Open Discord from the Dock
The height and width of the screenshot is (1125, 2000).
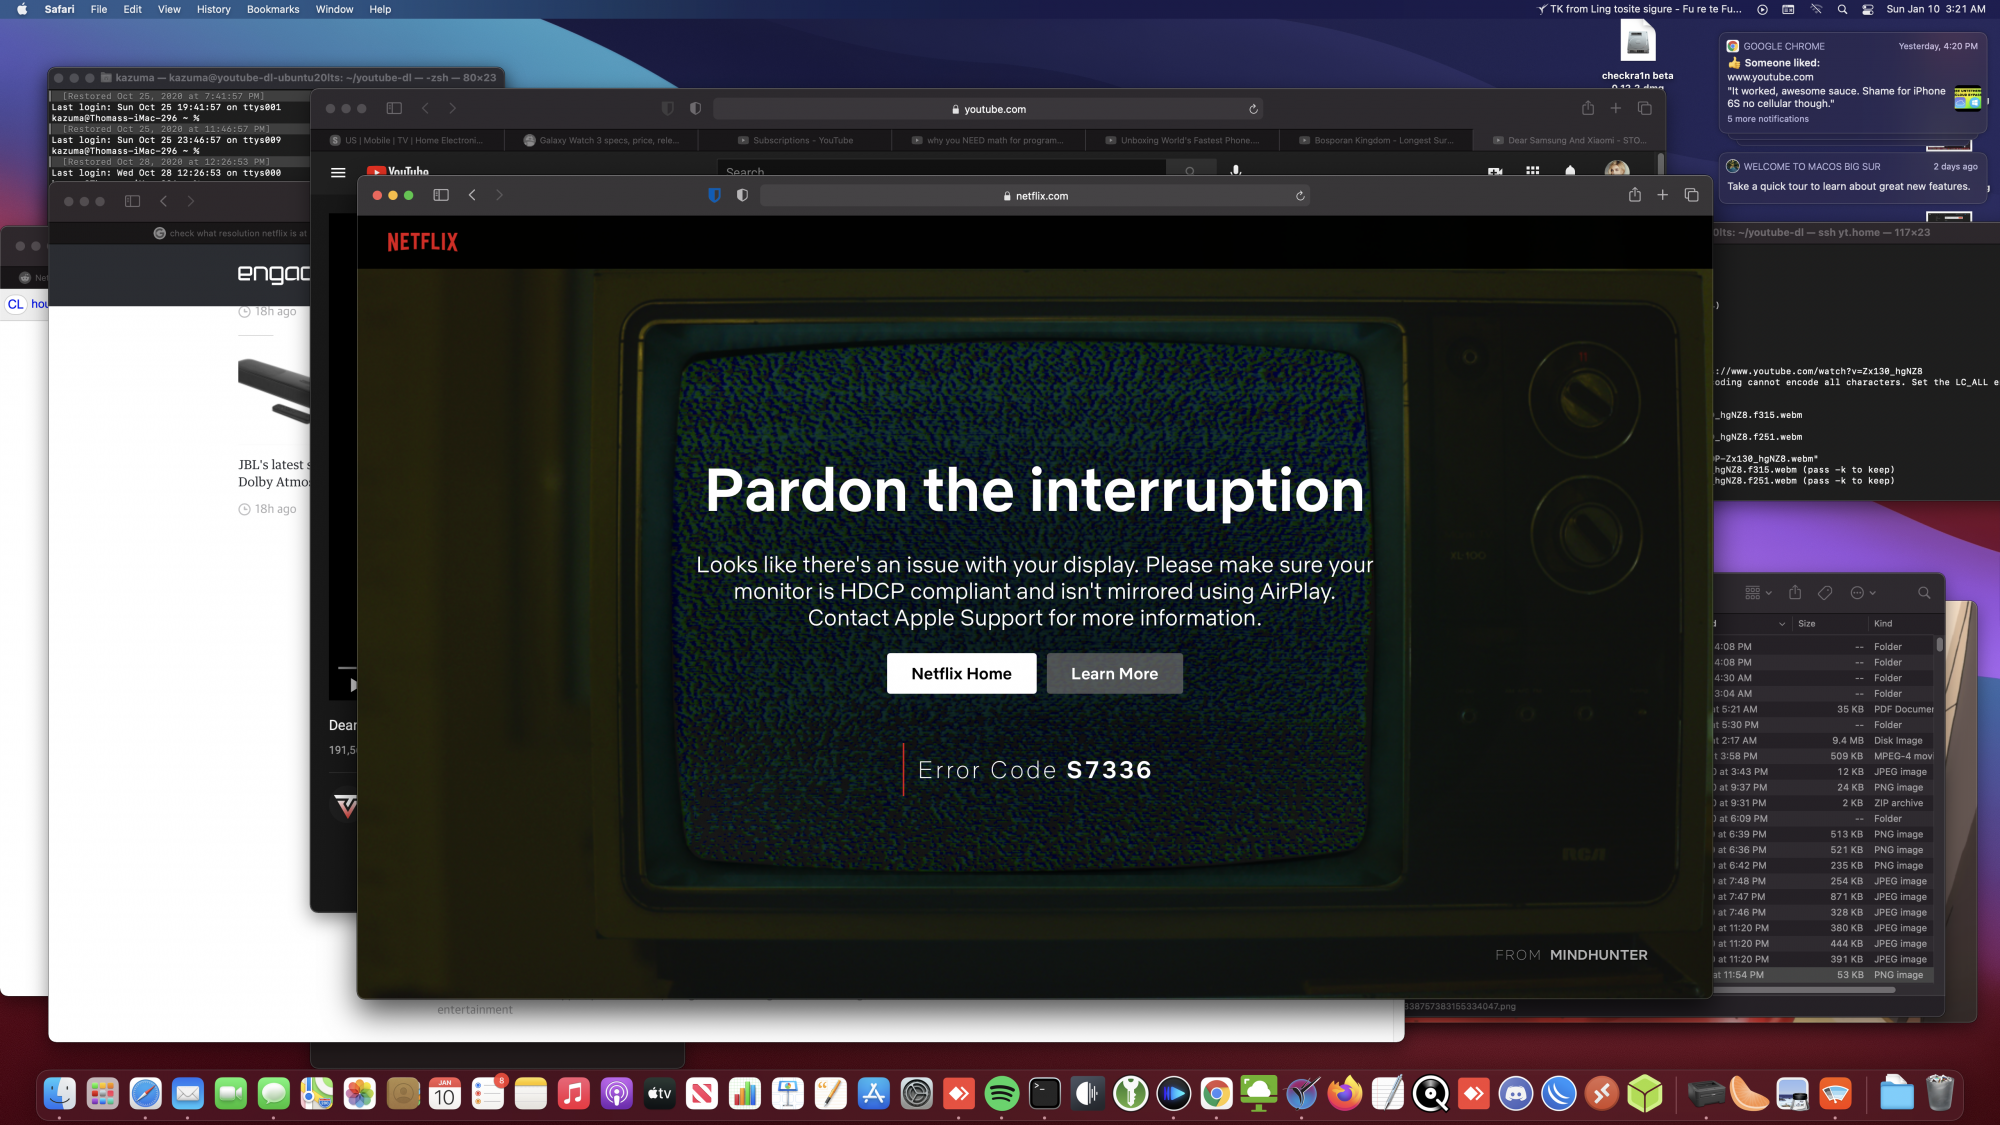pyautogui.click(x=1516, y=1094)
